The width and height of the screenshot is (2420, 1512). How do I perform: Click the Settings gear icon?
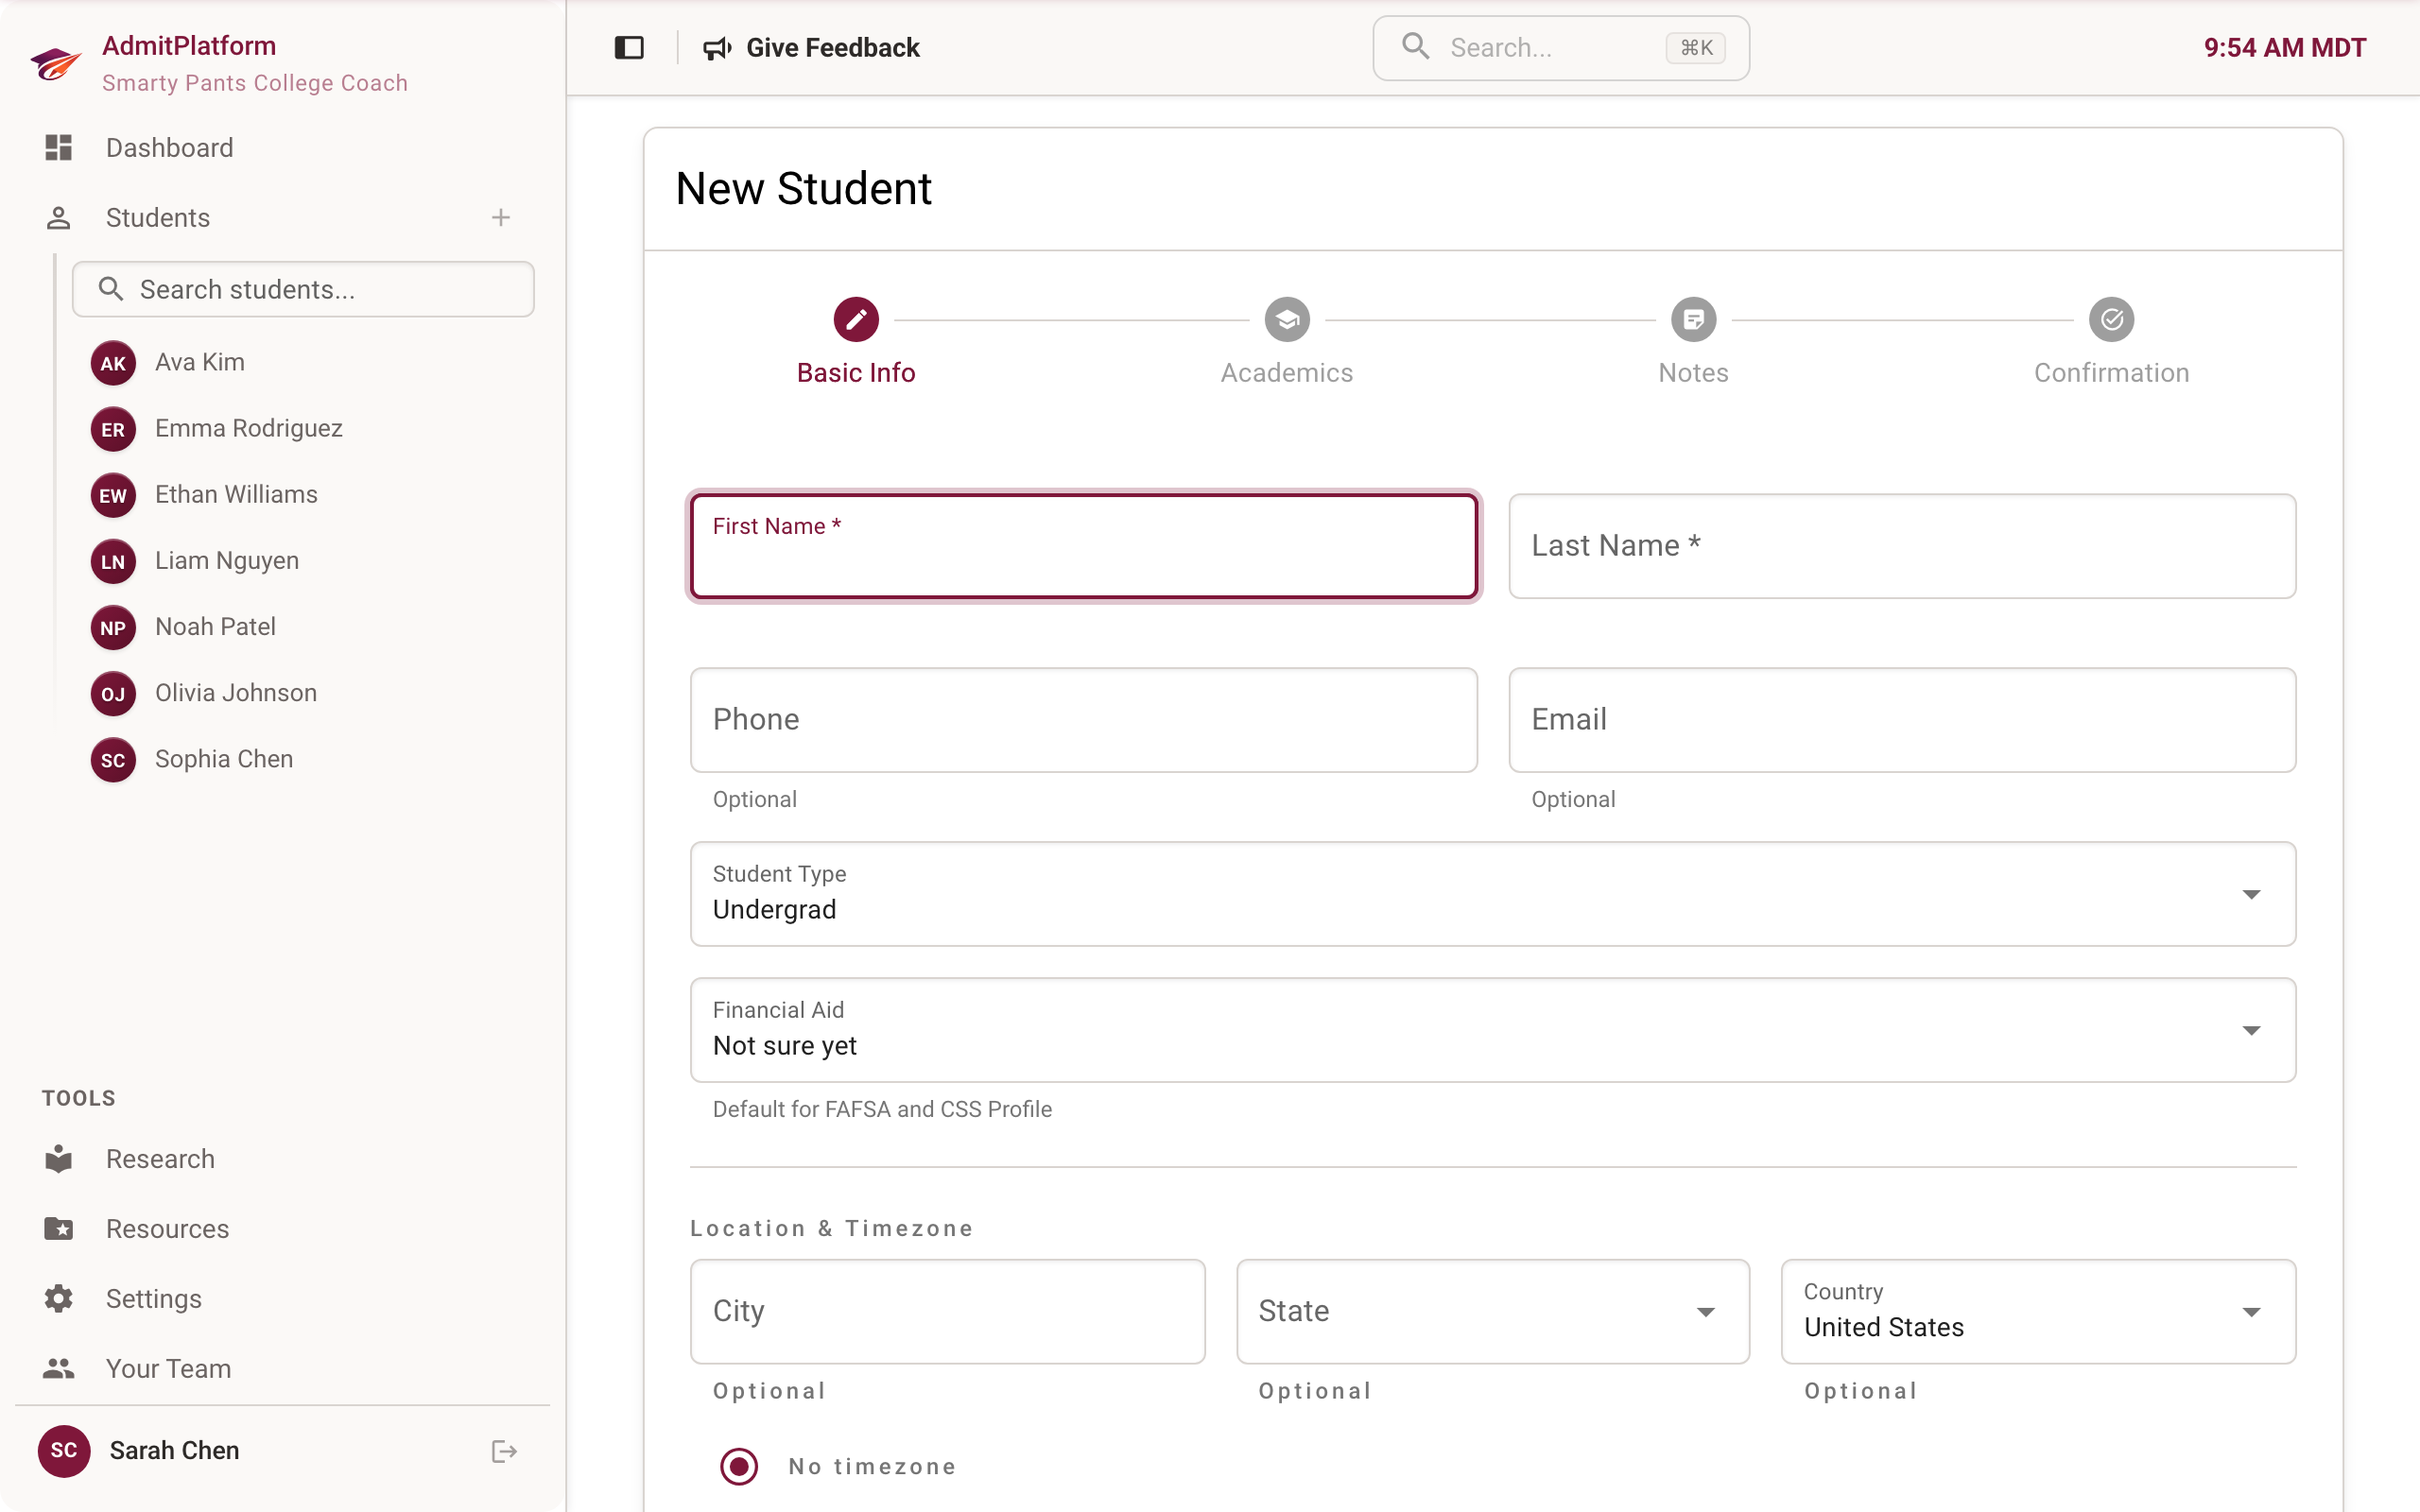click(59, 1298)
